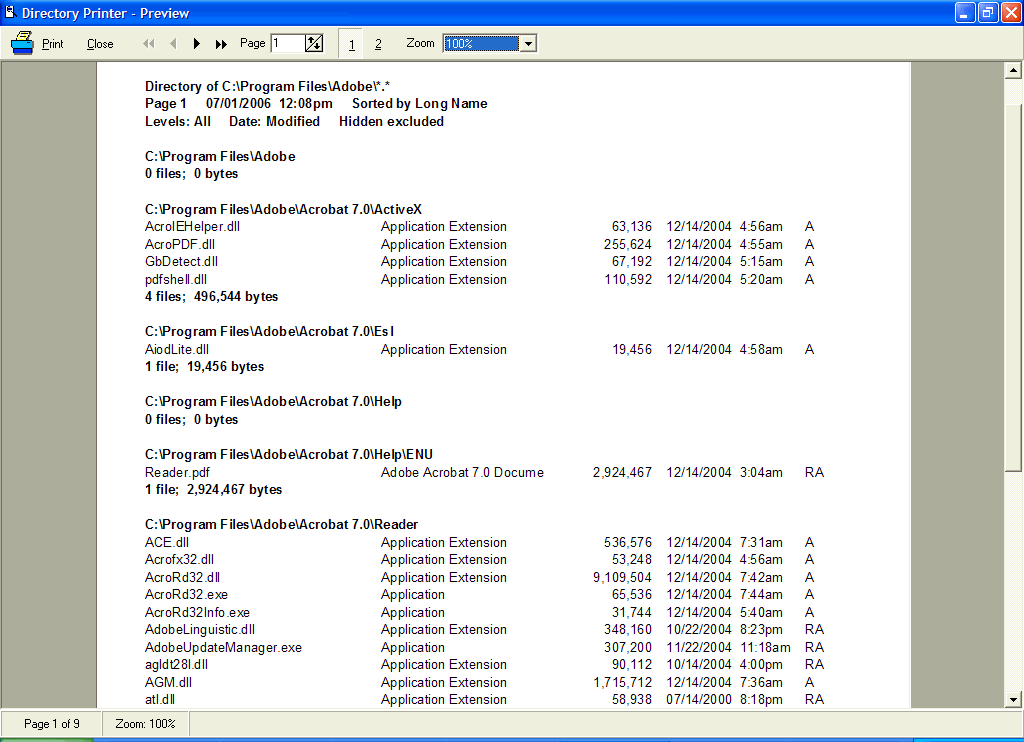Select the 100% zoom combo box field
Image resolution: width=1024 pixels, height=742 pixels.
(x=482, y=44)
